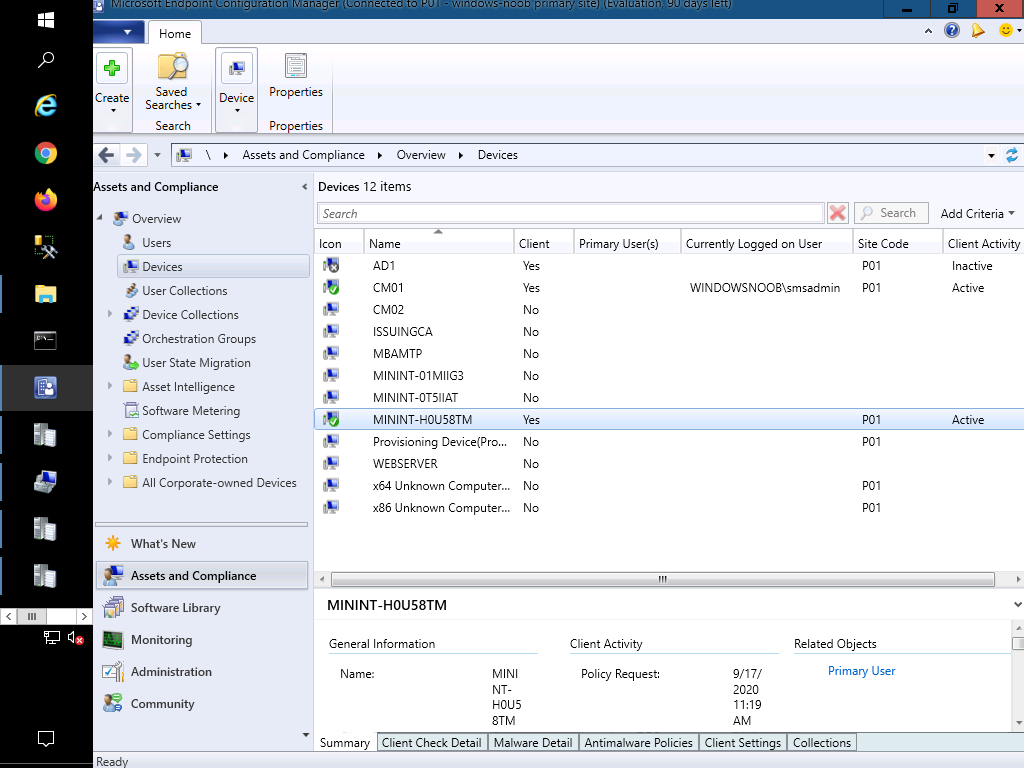This screenshot has height=768, width=1024.
Task: Minimize the ribbon with the up chevron
Action: click(928, 31)
